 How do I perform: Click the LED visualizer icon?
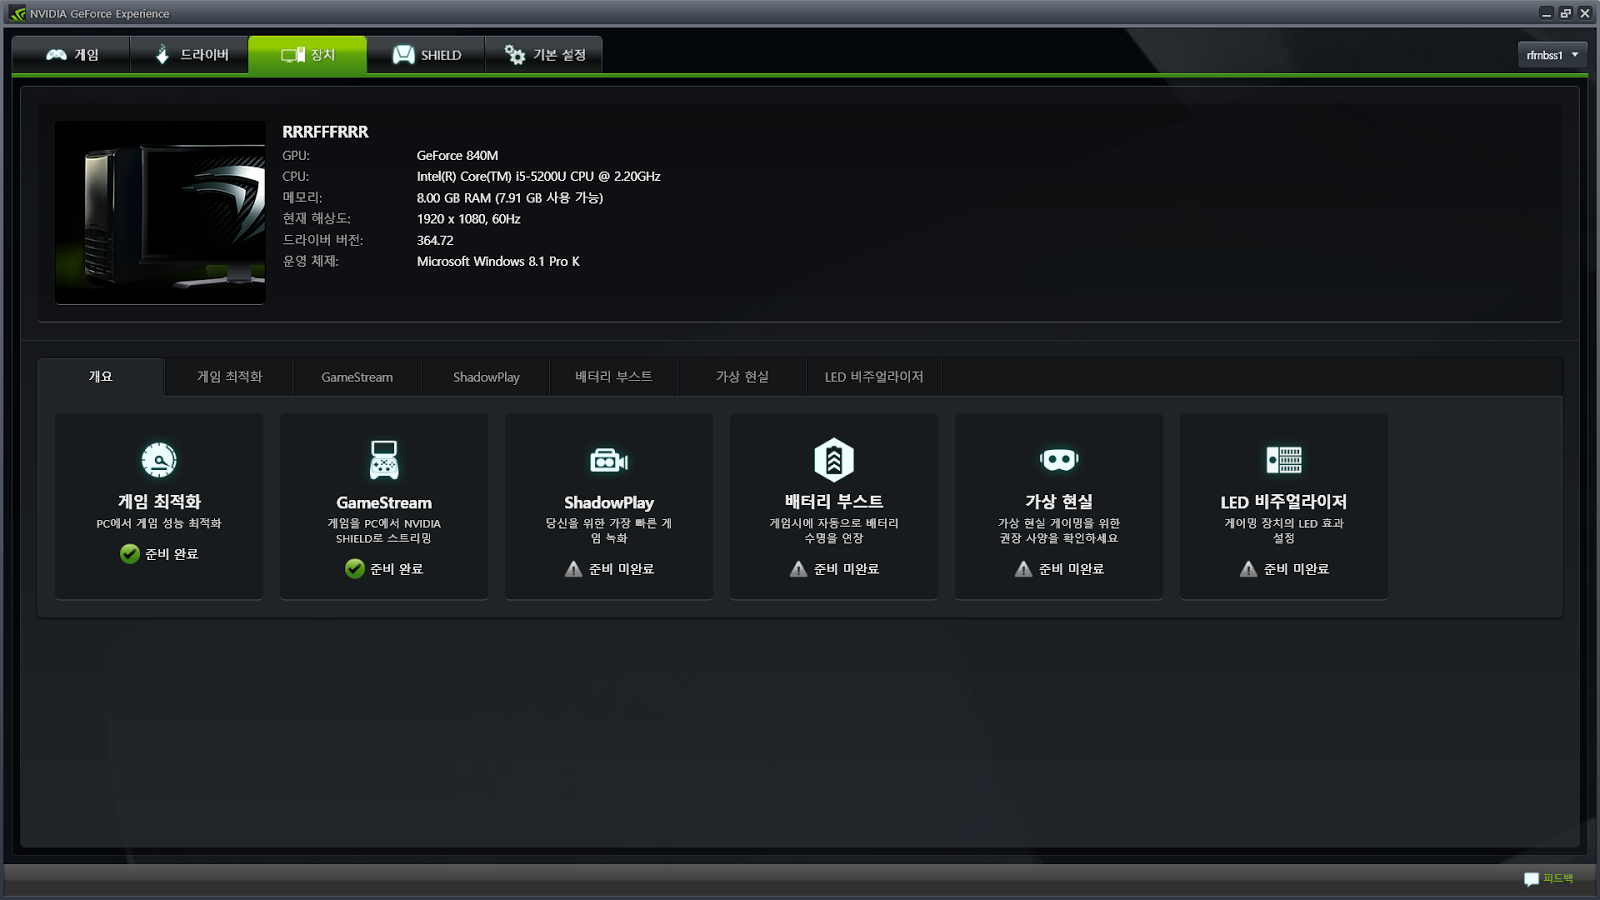1284,460
